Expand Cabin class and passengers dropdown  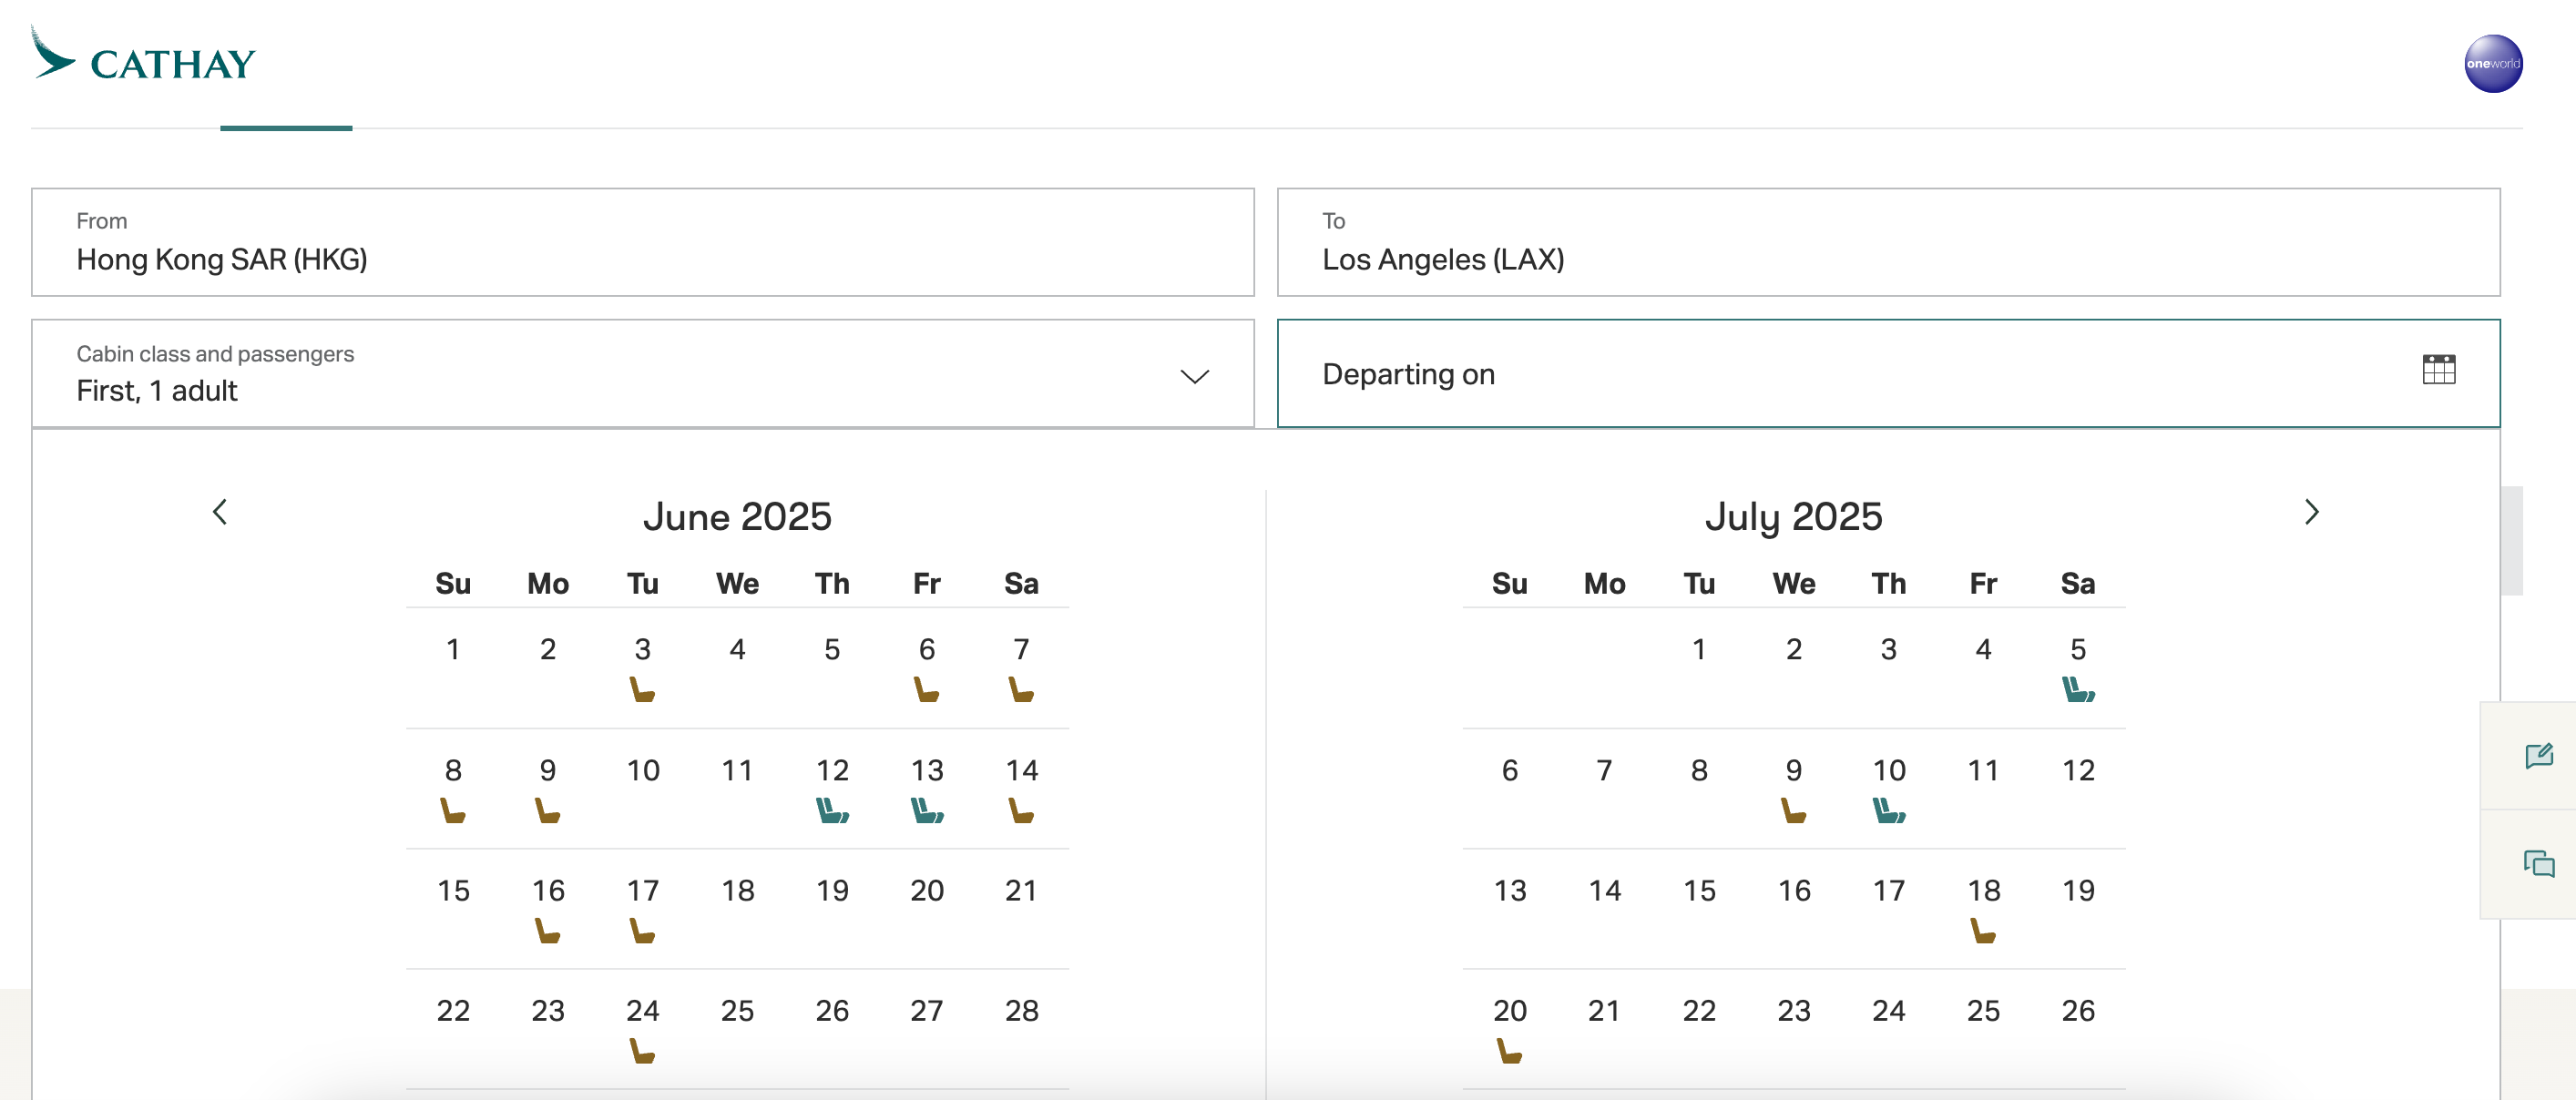tap(1194, 376)
